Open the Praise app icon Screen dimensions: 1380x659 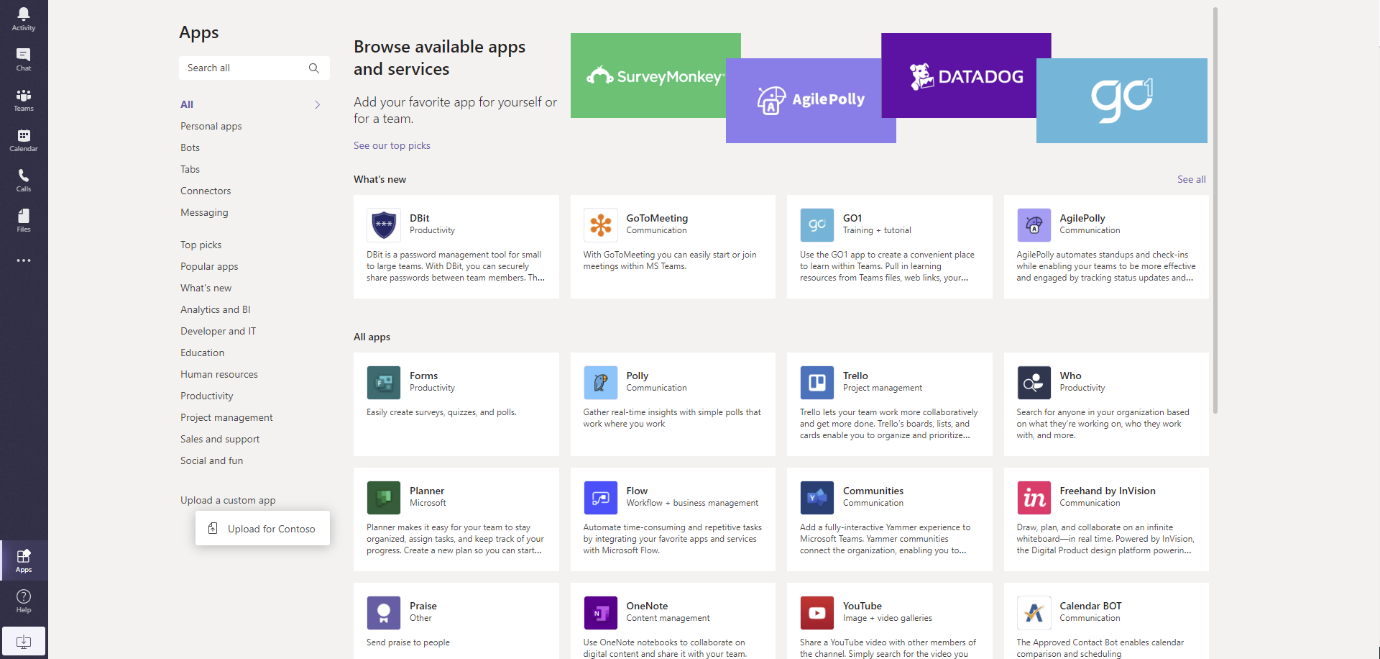tap(383, 613)
